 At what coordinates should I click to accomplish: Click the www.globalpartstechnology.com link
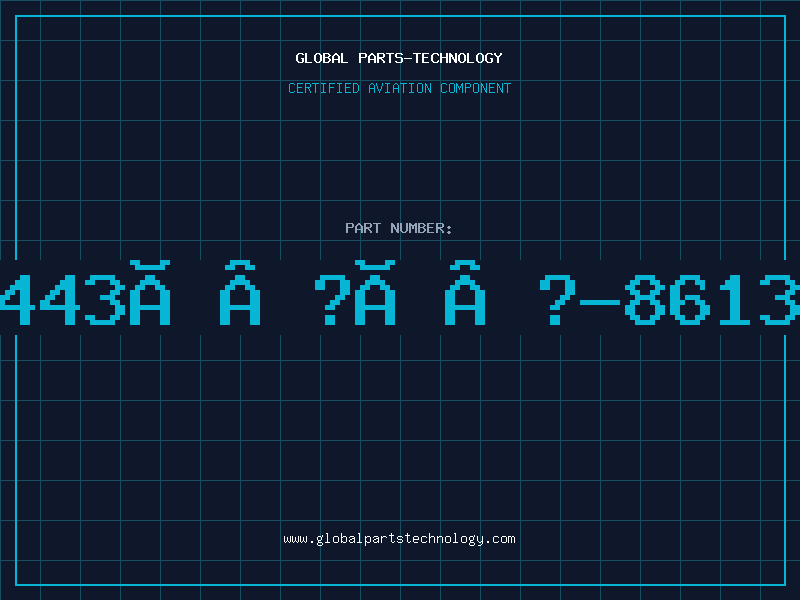point(399,539)
